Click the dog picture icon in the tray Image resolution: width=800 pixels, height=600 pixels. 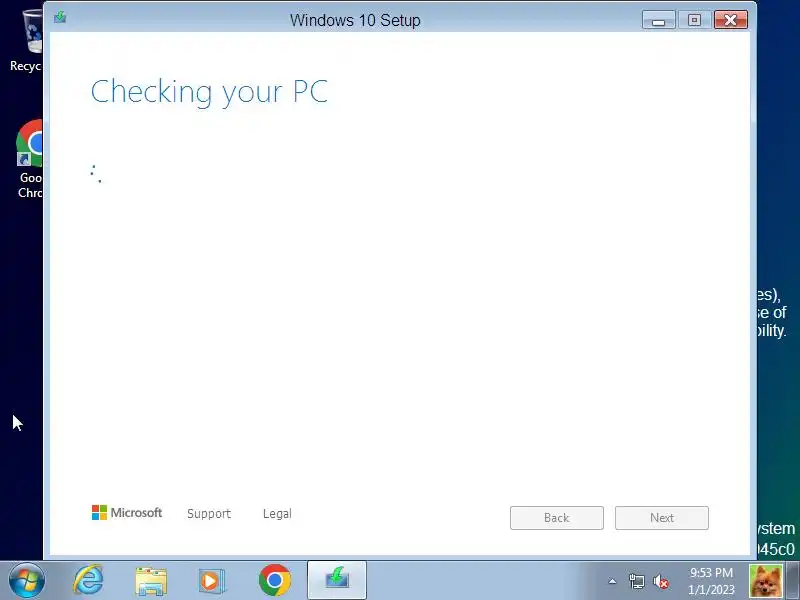click(765, 581)
